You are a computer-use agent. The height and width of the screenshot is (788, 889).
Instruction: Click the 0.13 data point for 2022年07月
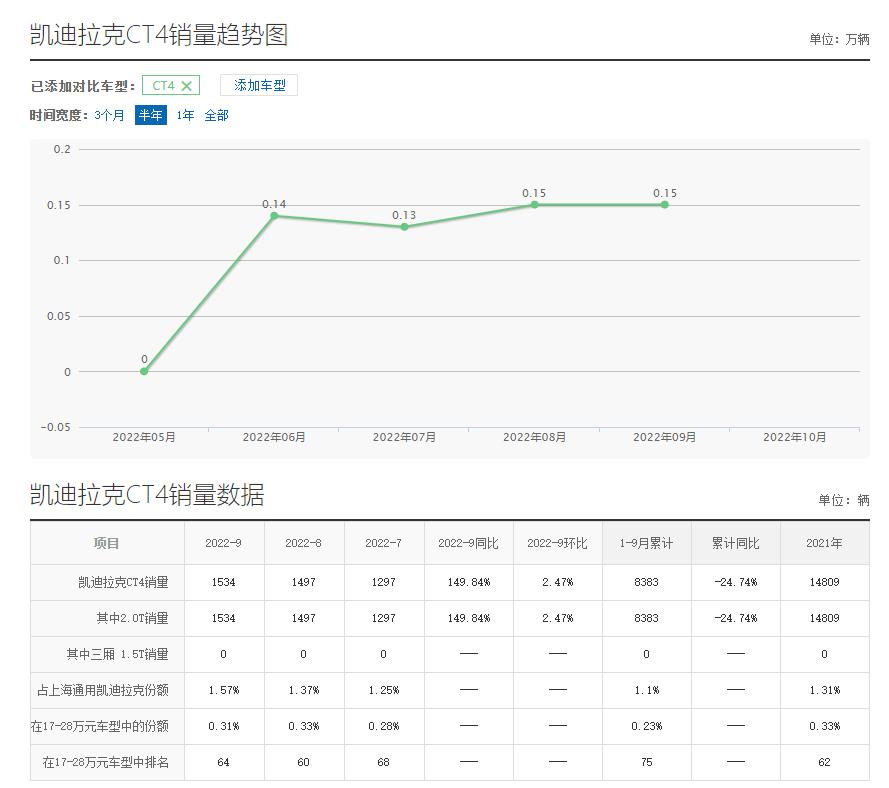point(403,226)
